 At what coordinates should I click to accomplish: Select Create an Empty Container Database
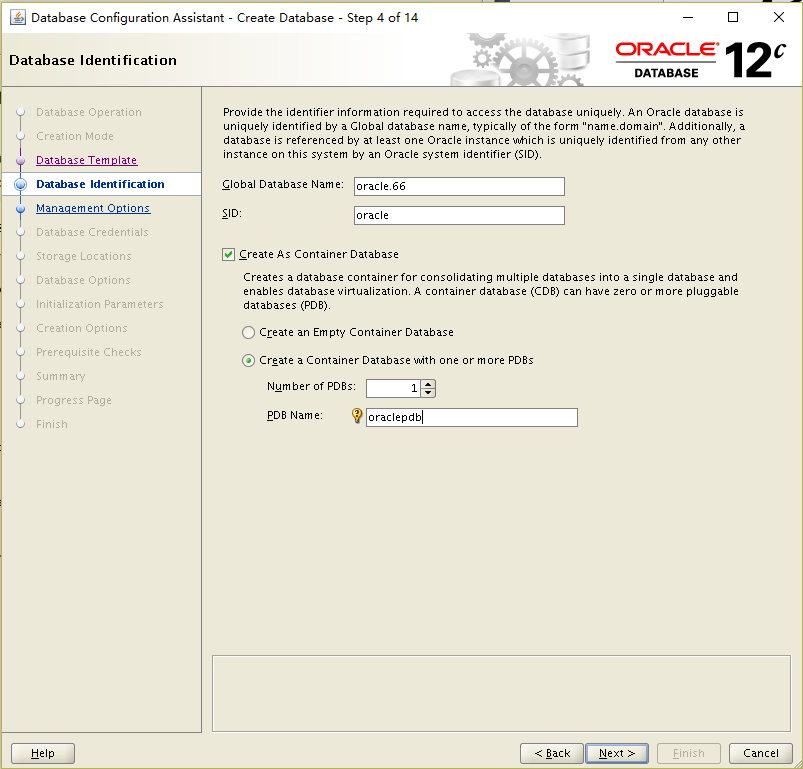248,333
